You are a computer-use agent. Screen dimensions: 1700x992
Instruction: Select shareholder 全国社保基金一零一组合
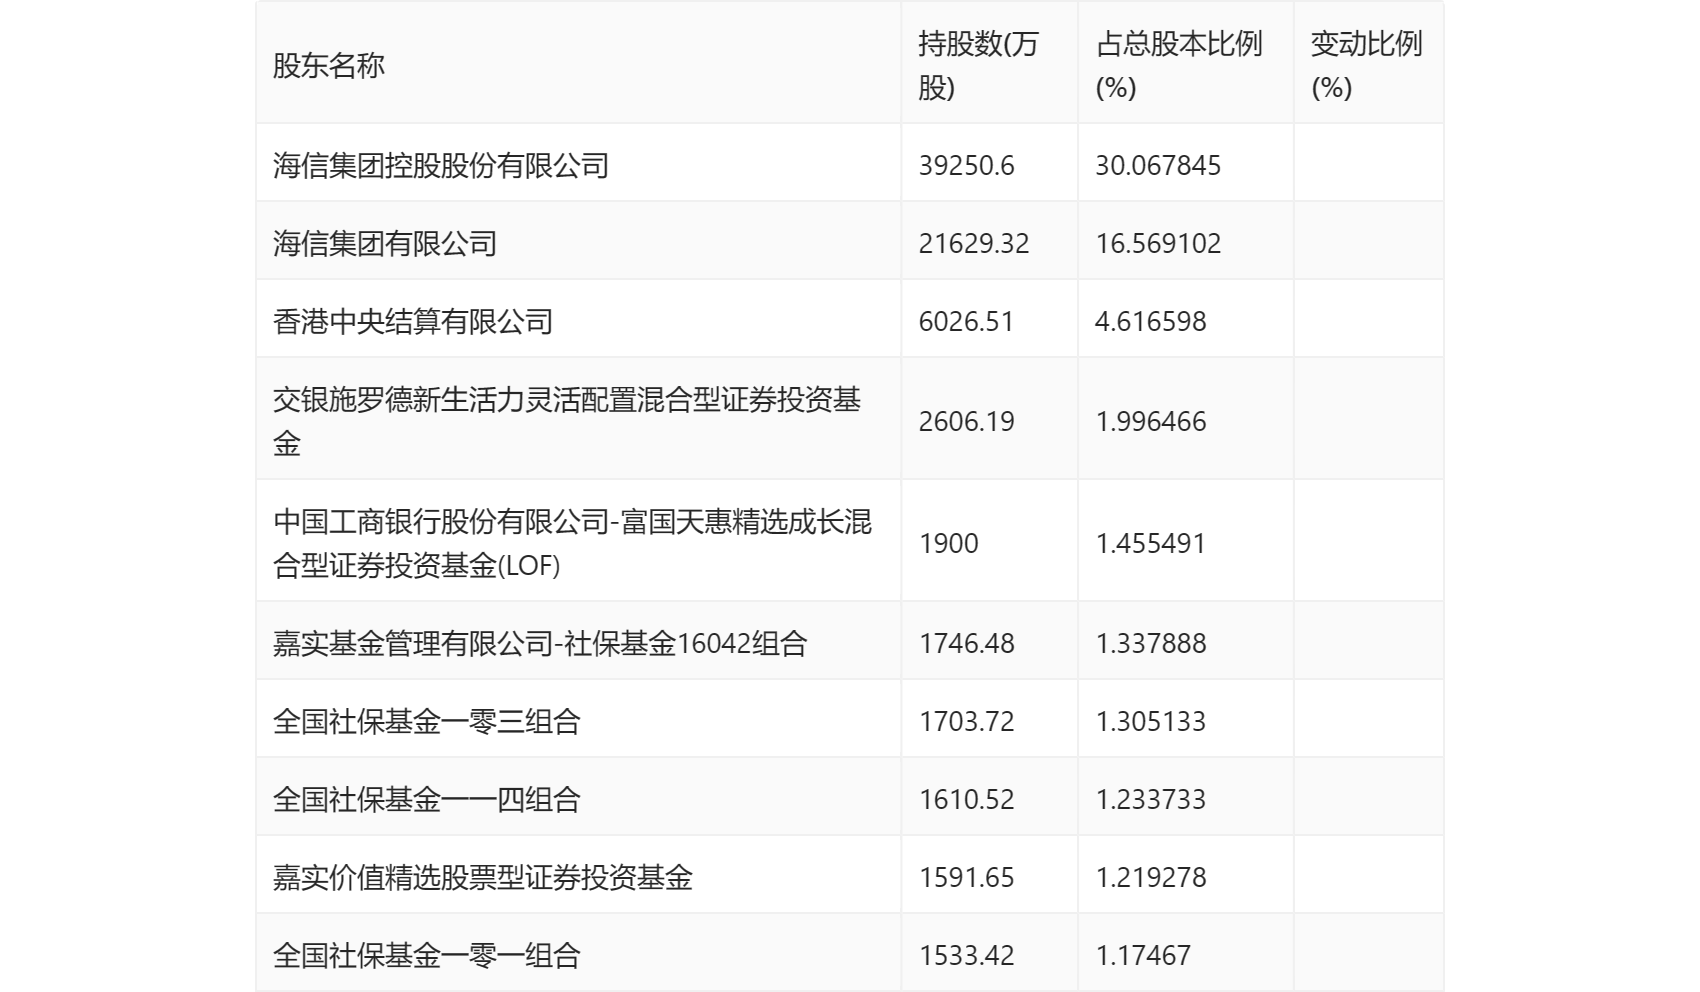click(427, 955)
